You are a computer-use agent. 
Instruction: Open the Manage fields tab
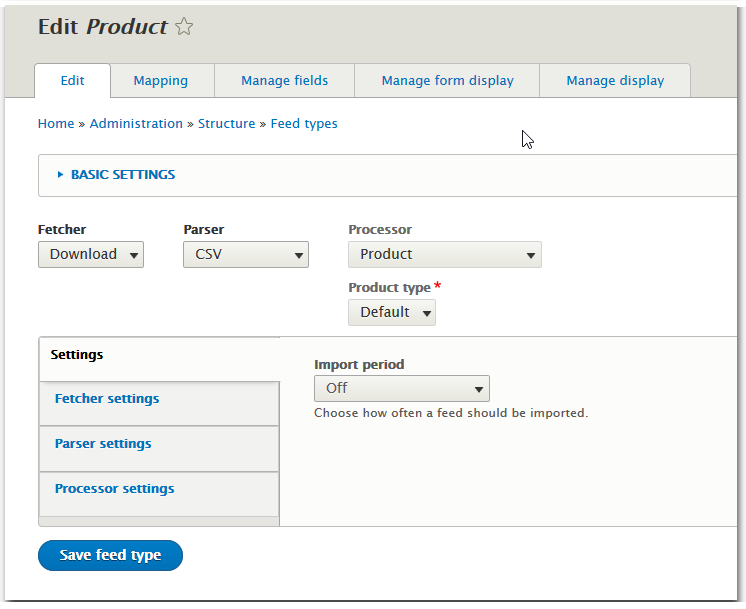[285, 80]
